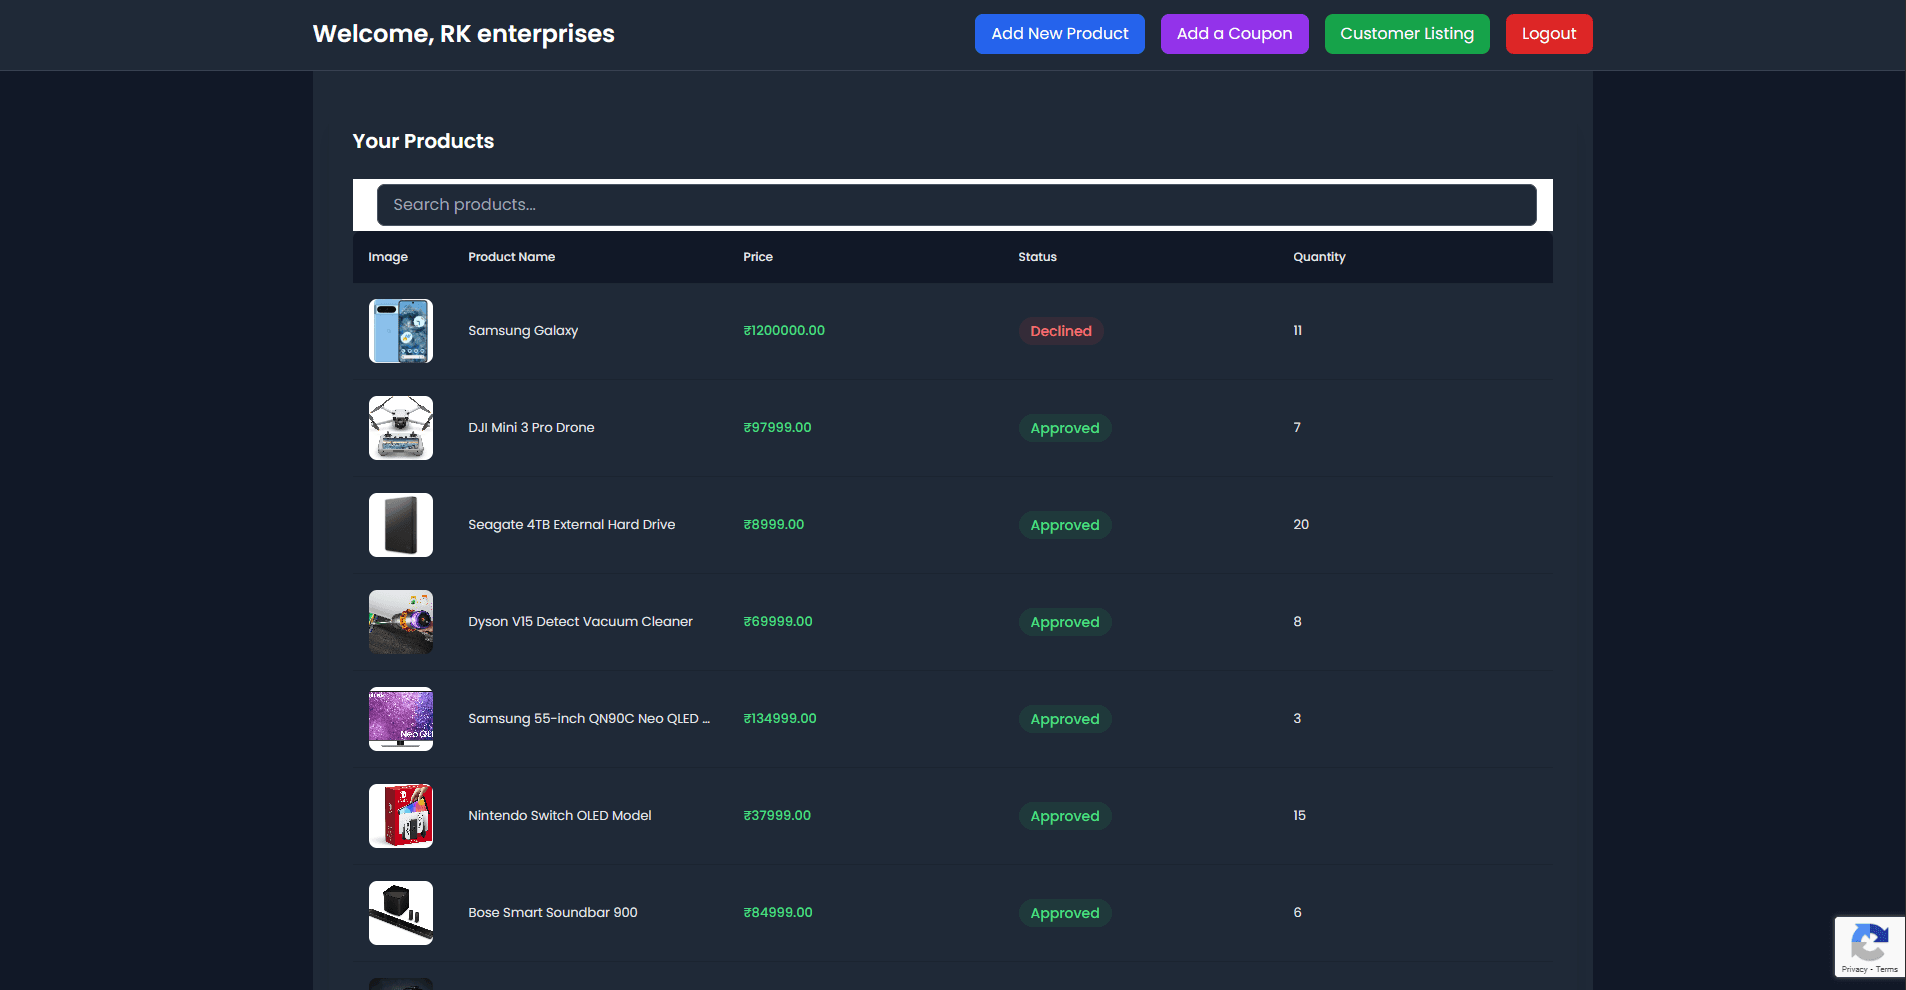The height and width of the screenshot is (990, 1906).
Task: Click the DJI Mini 3 Pro Drone image
Action: point(400,427)
